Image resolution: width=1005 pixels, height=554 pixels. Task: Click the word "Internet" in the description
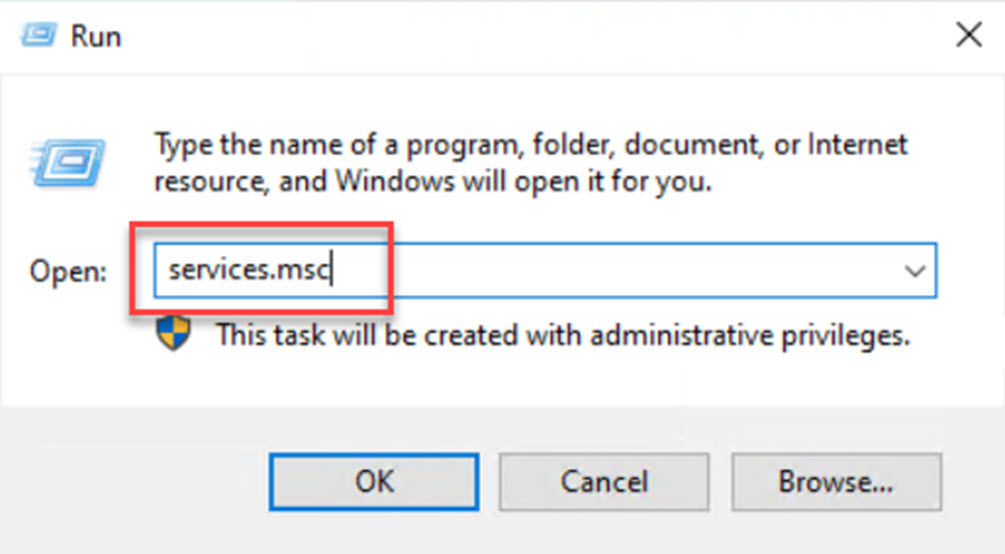tap(854, 144)
